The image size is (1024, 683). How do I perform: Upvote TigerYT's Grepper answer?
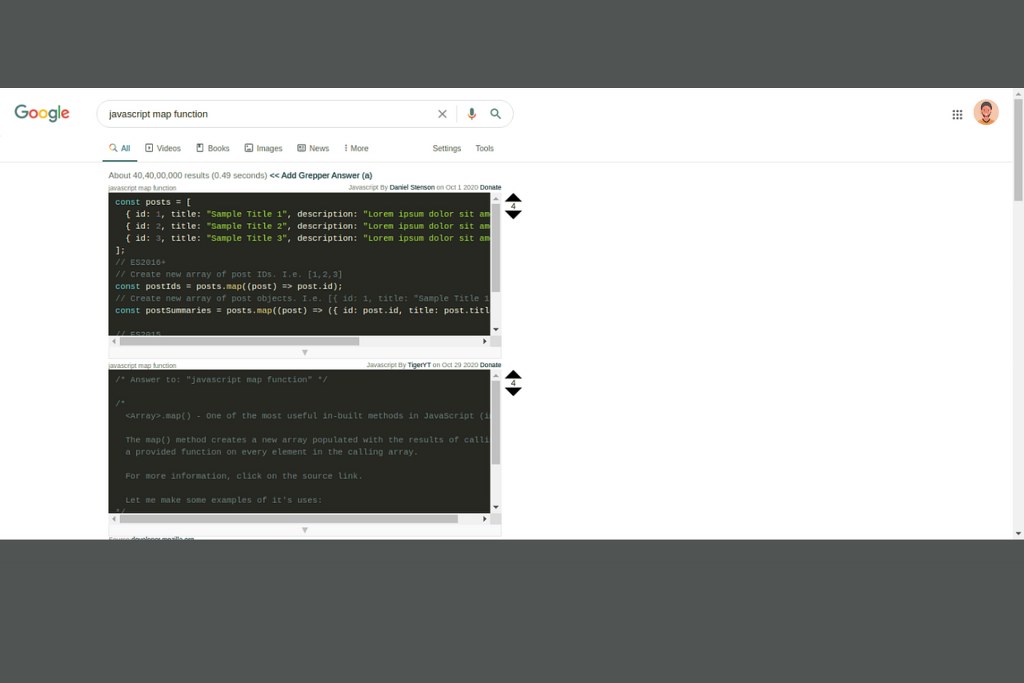513,374
